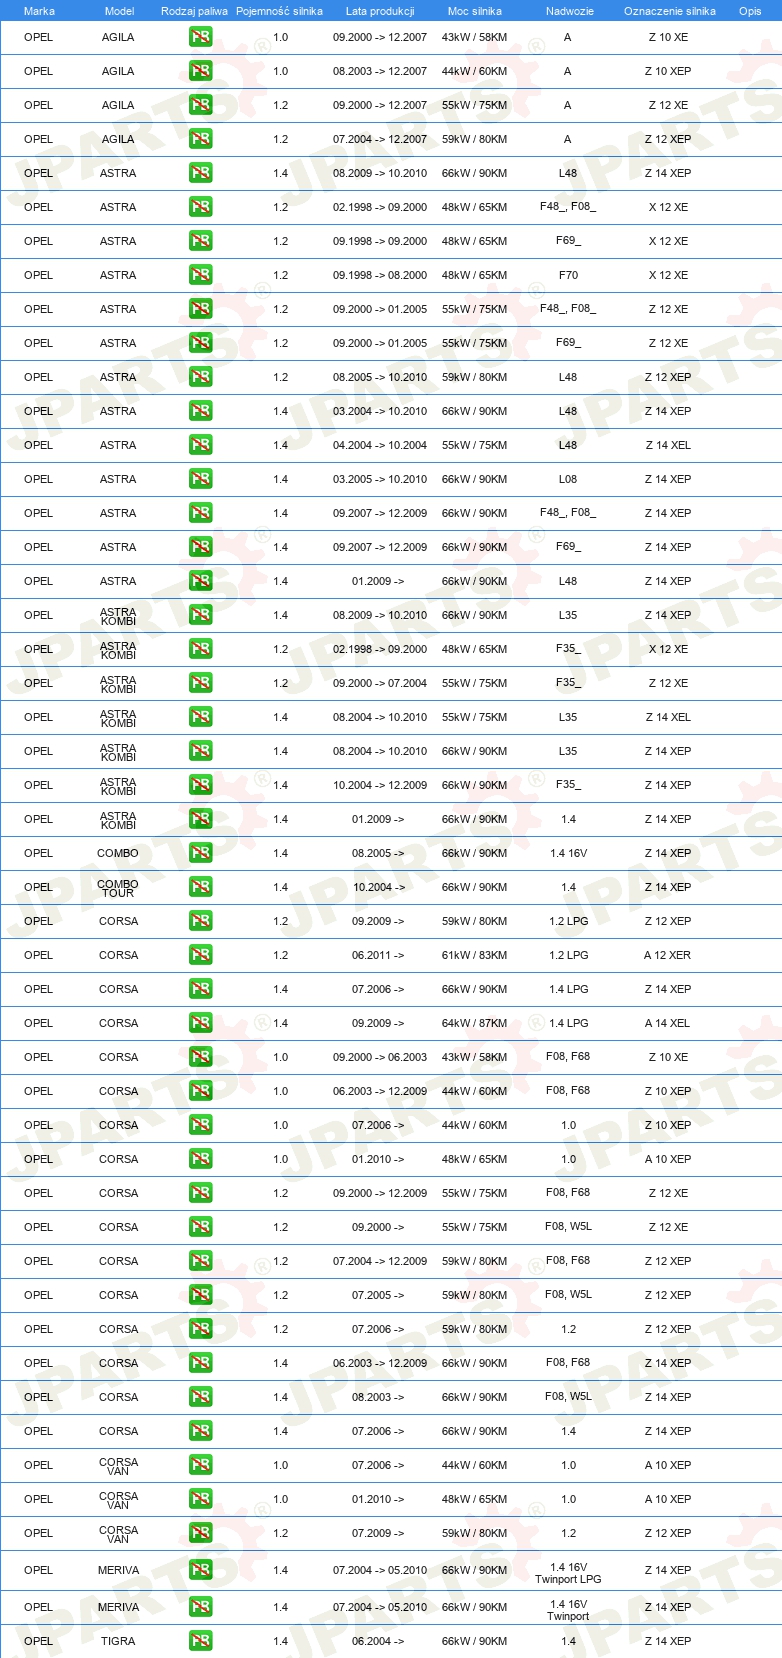Click the Rodzaj paliwa column header
Screen dimensions: 782x1658
tap(194, 11)
